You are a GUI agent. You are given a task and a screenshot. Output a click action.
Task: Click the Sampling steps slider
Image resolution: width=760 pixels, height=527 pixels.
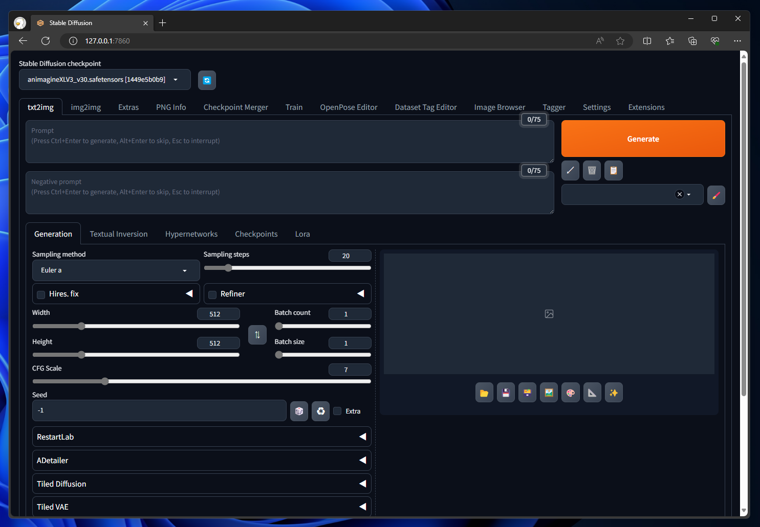pyautogui.click(x=287, y=268)
